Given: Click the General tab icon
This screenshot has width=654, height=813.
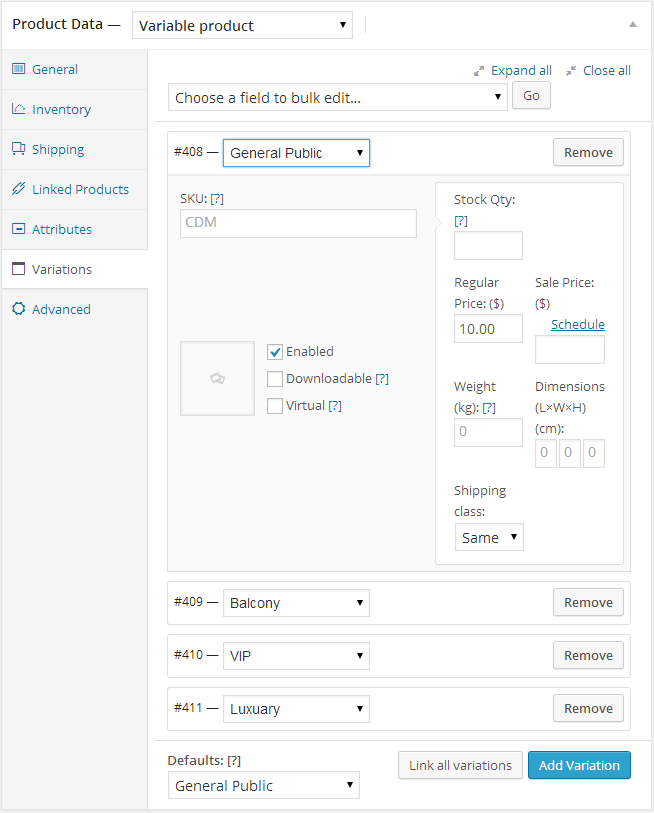Looking at the screenshot, I should click(19, 69).
